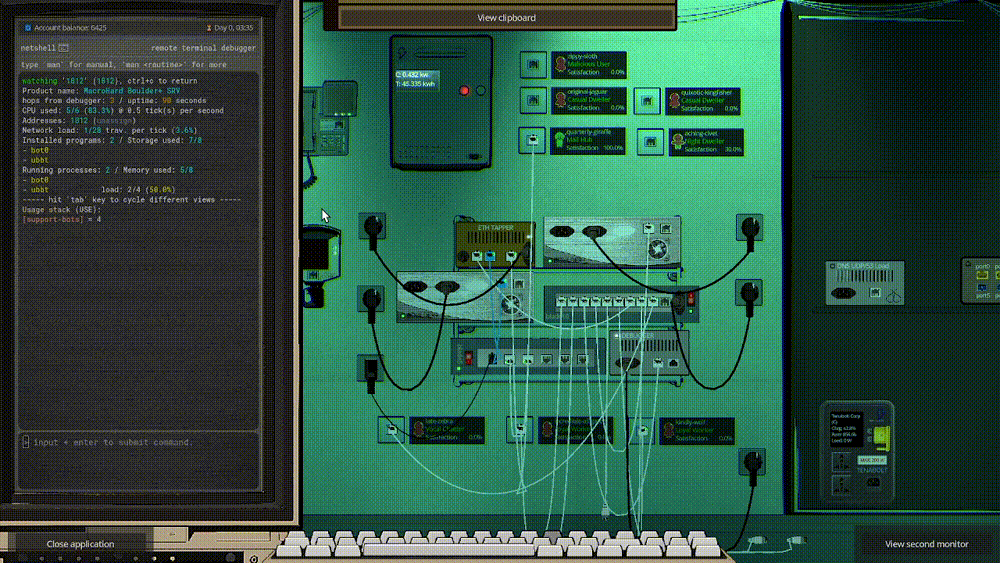Click wall socket near View second monitor
The image size is (1000, 563).
(753, 462)
